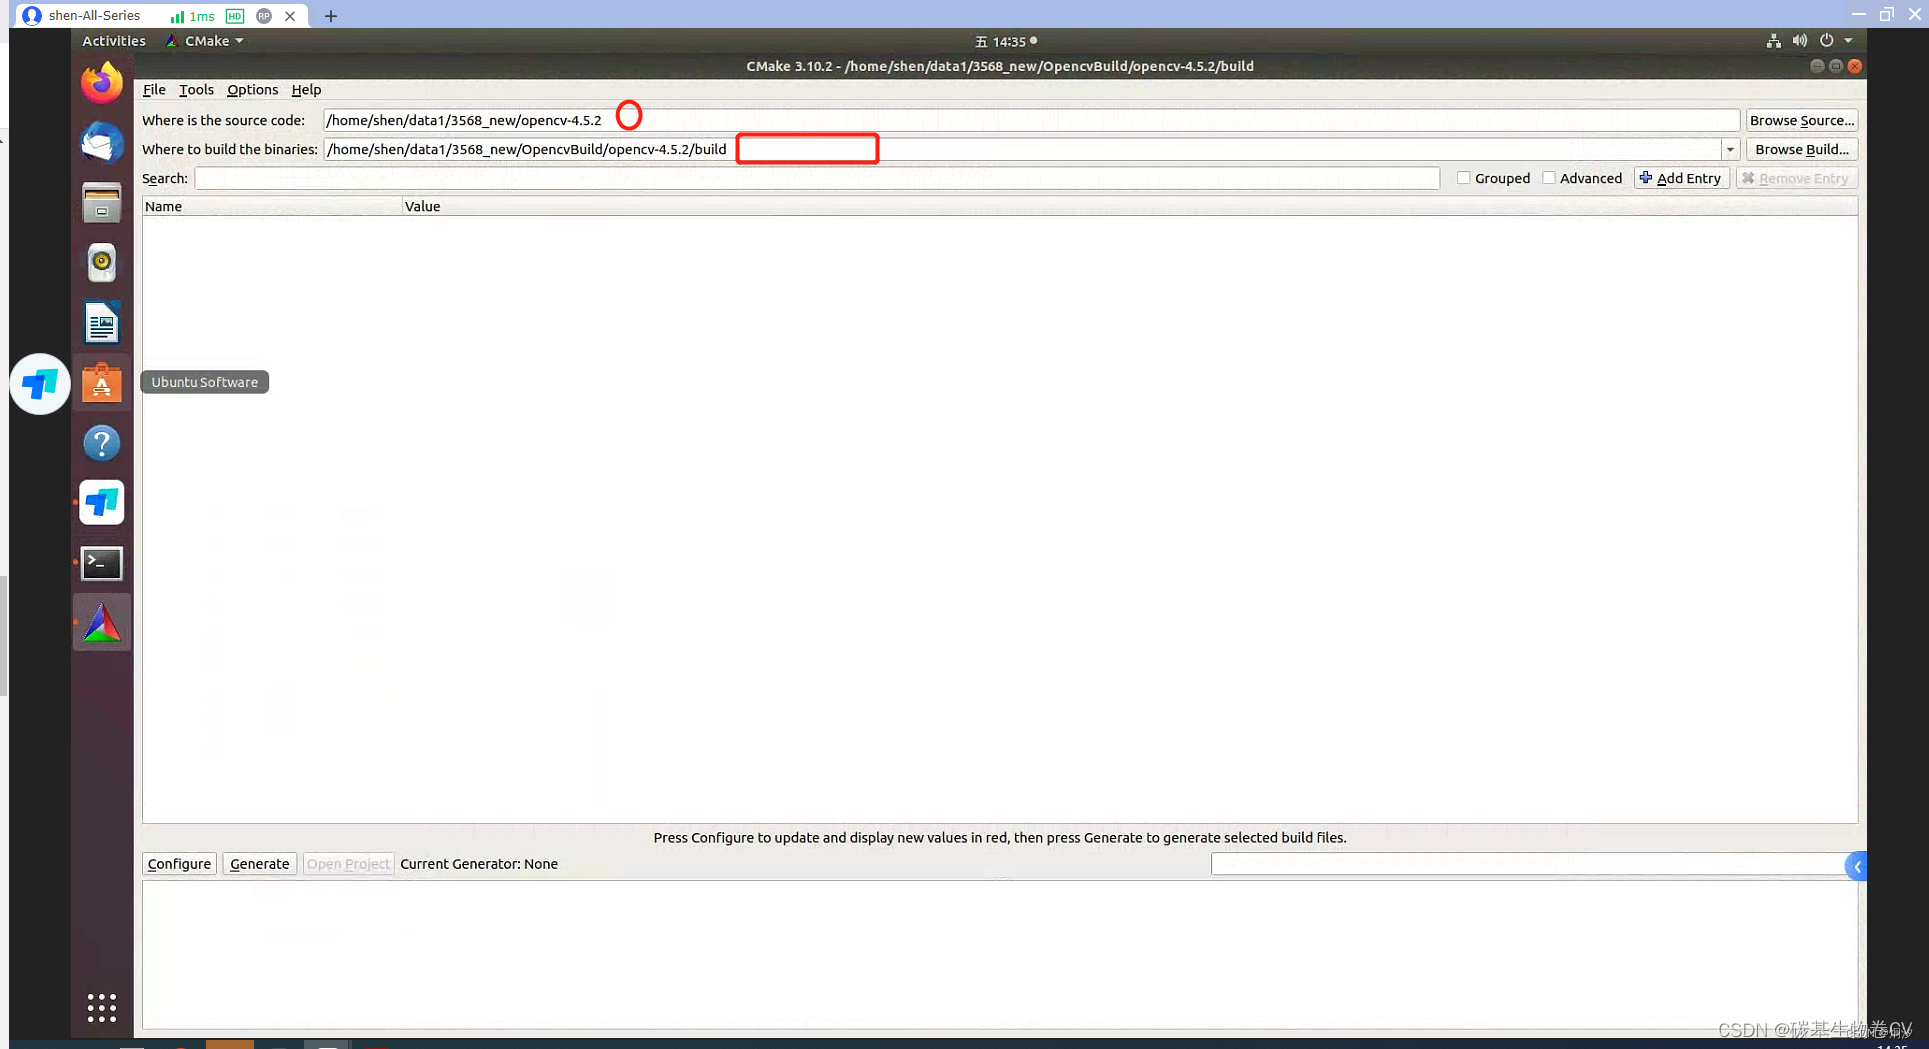Click Add Entry to create a variable
Viewport: 1929px width, 1049px height.
[x=1681, y=177]
